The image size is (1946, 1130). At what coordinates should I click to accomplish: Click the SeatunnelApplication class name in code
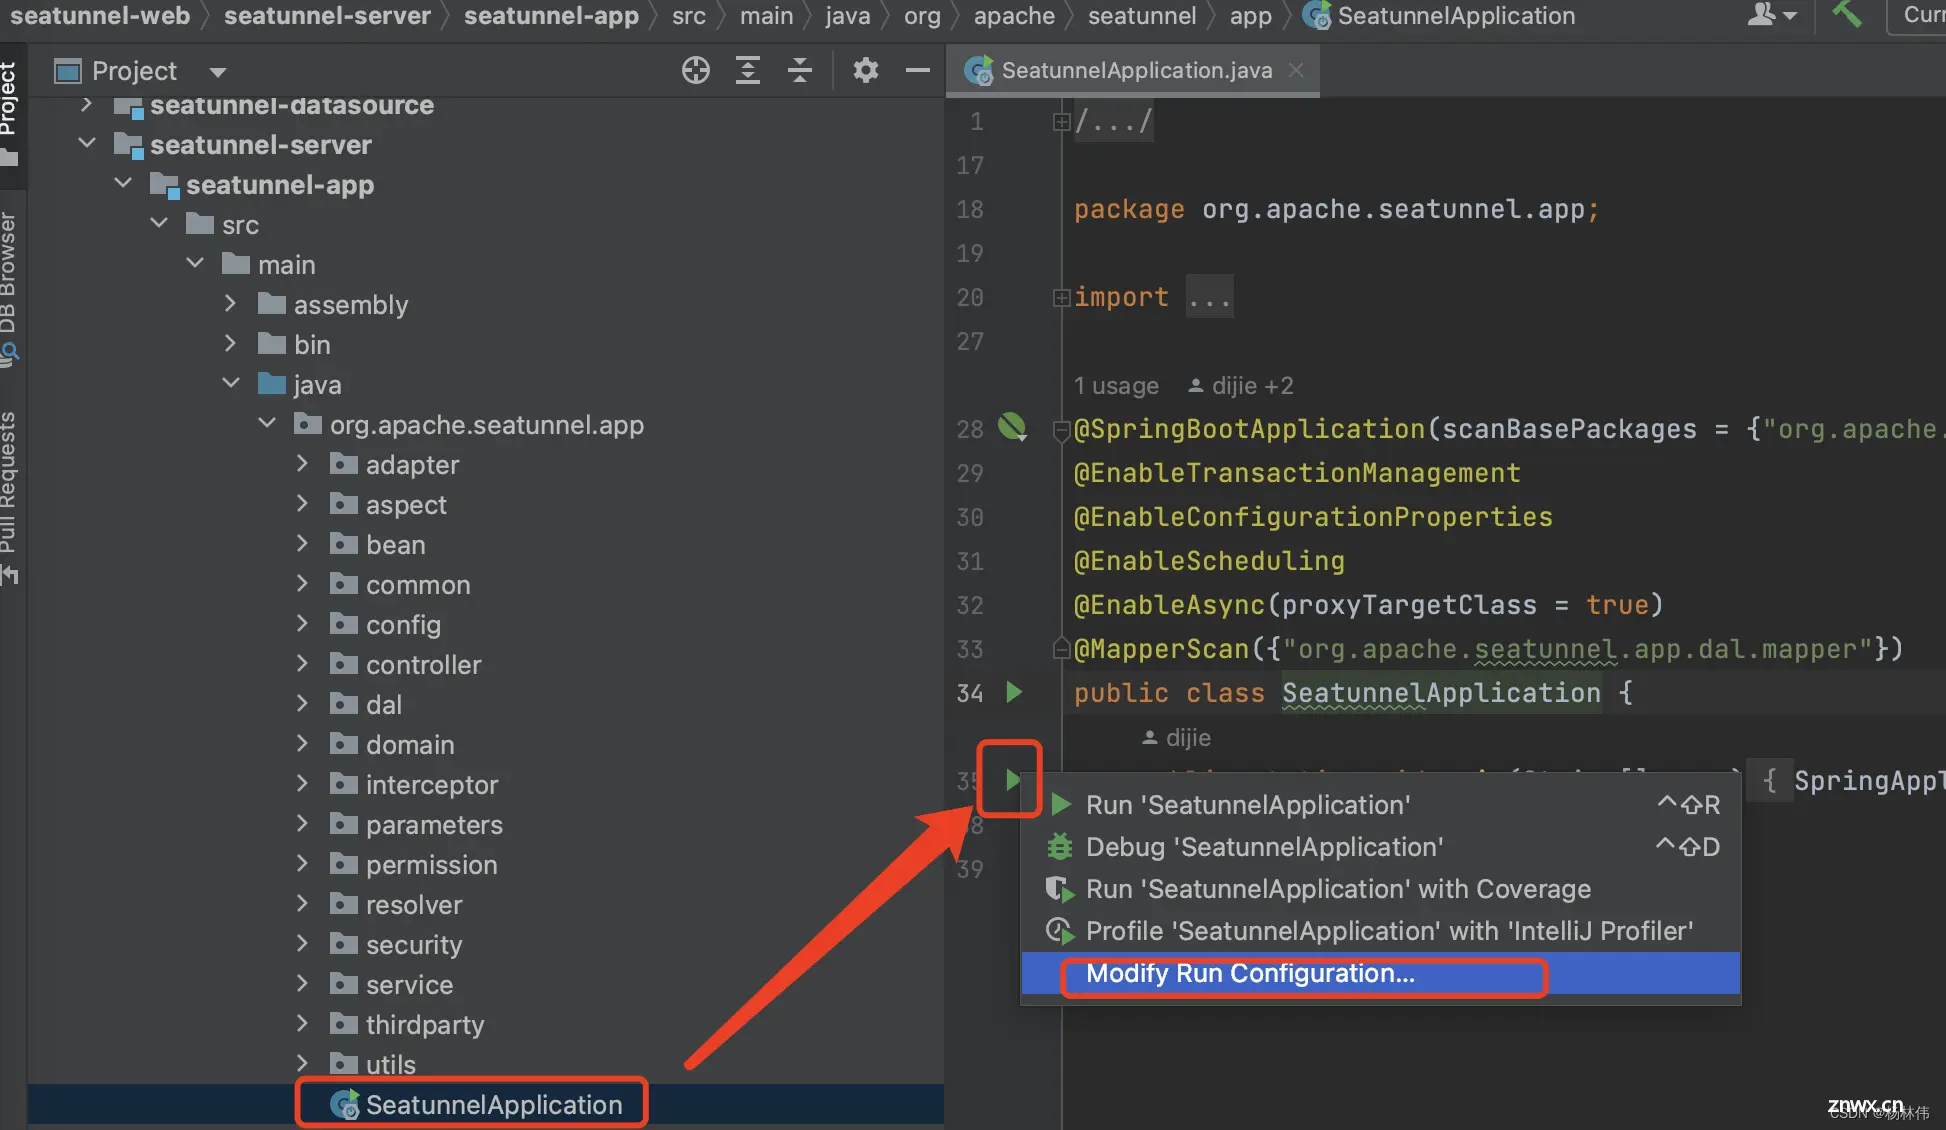[x=1441, y=692]
